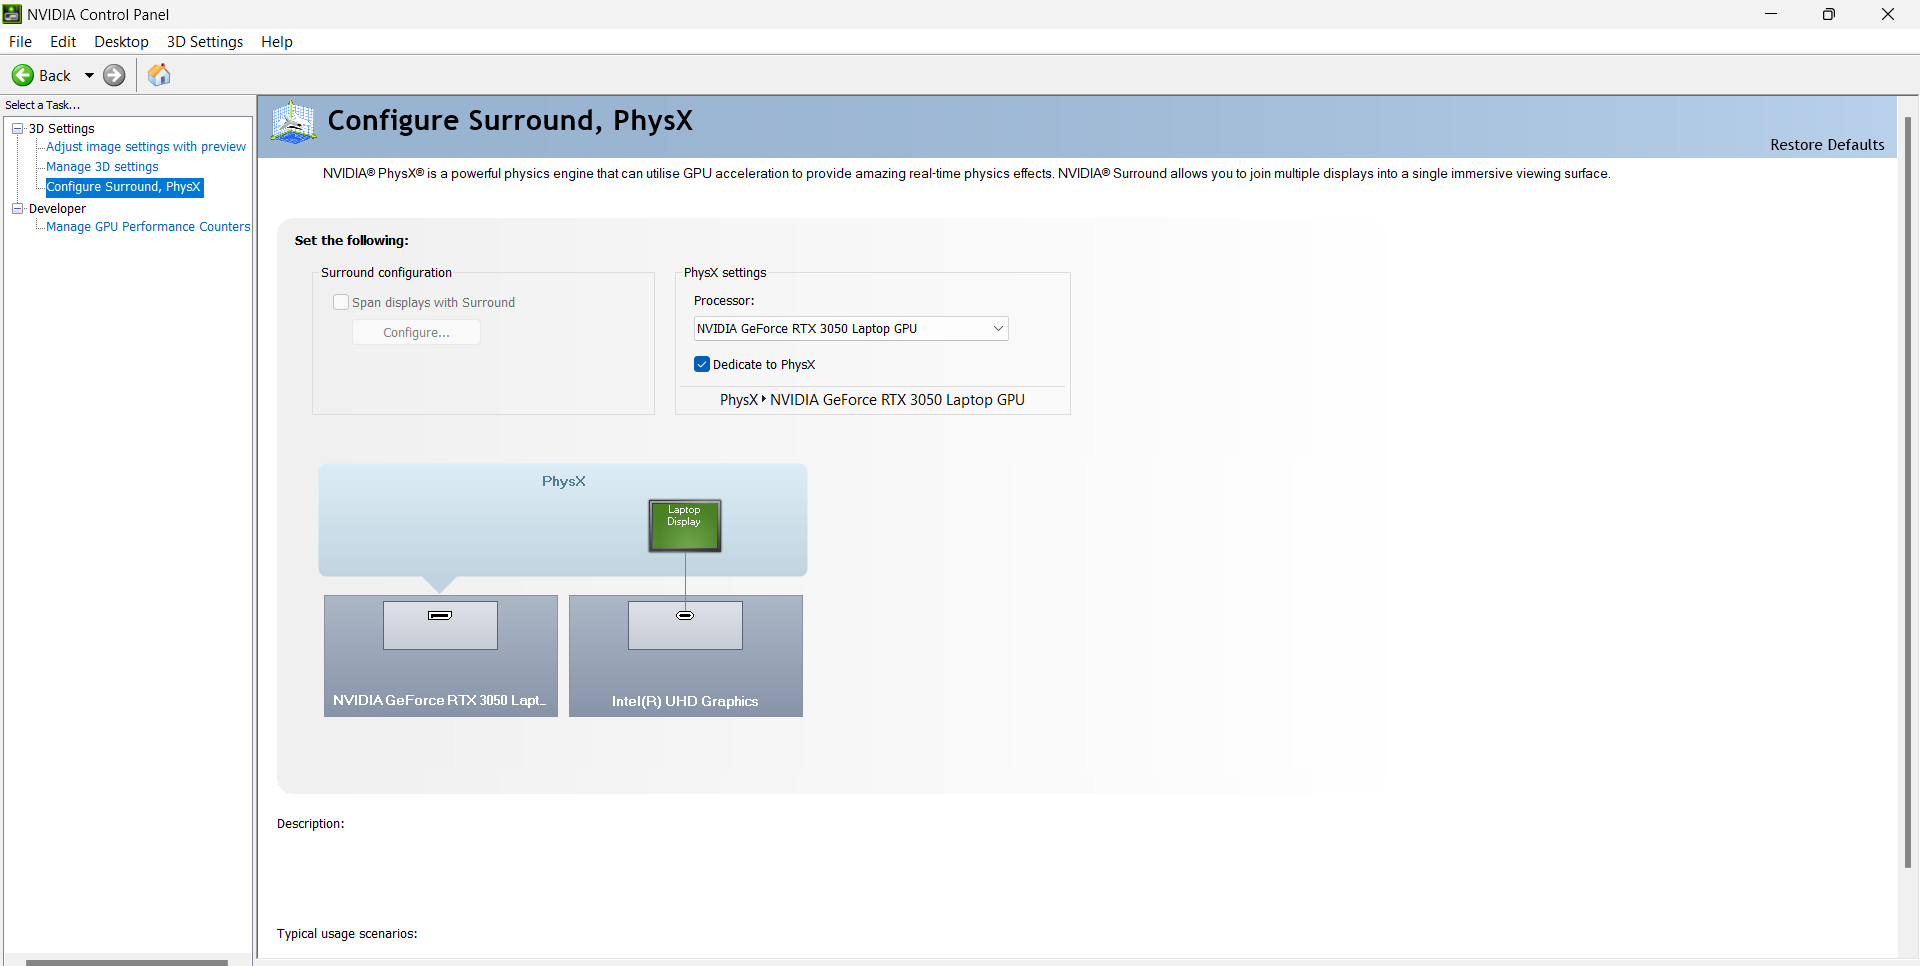This screenshot has height=966, width=1920.
Task: Restore down the NVIDIA Control Panel window
Action: coord(1829,14)
